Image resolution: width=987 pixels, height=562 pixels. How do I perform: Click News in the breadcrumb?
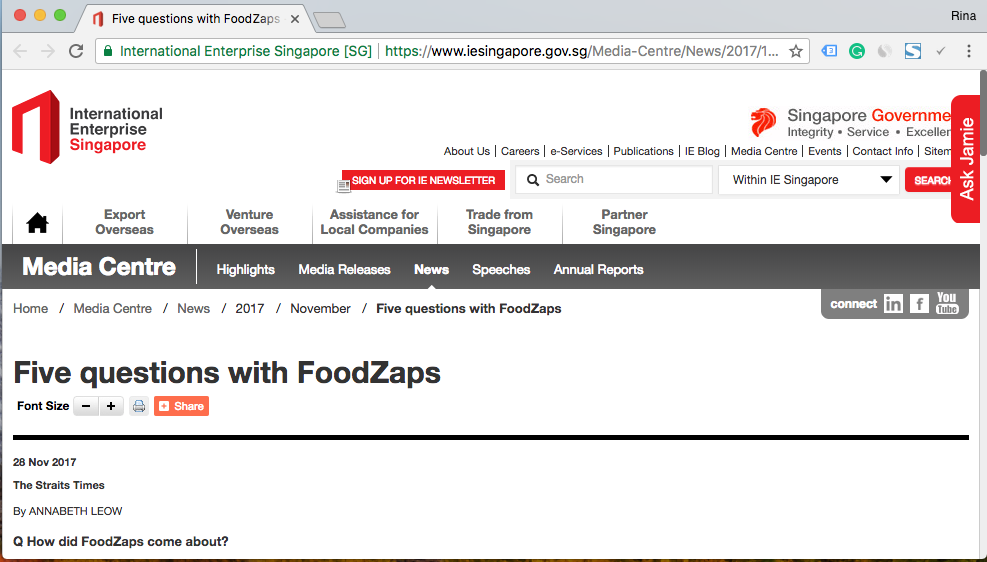tap(193, 308)
